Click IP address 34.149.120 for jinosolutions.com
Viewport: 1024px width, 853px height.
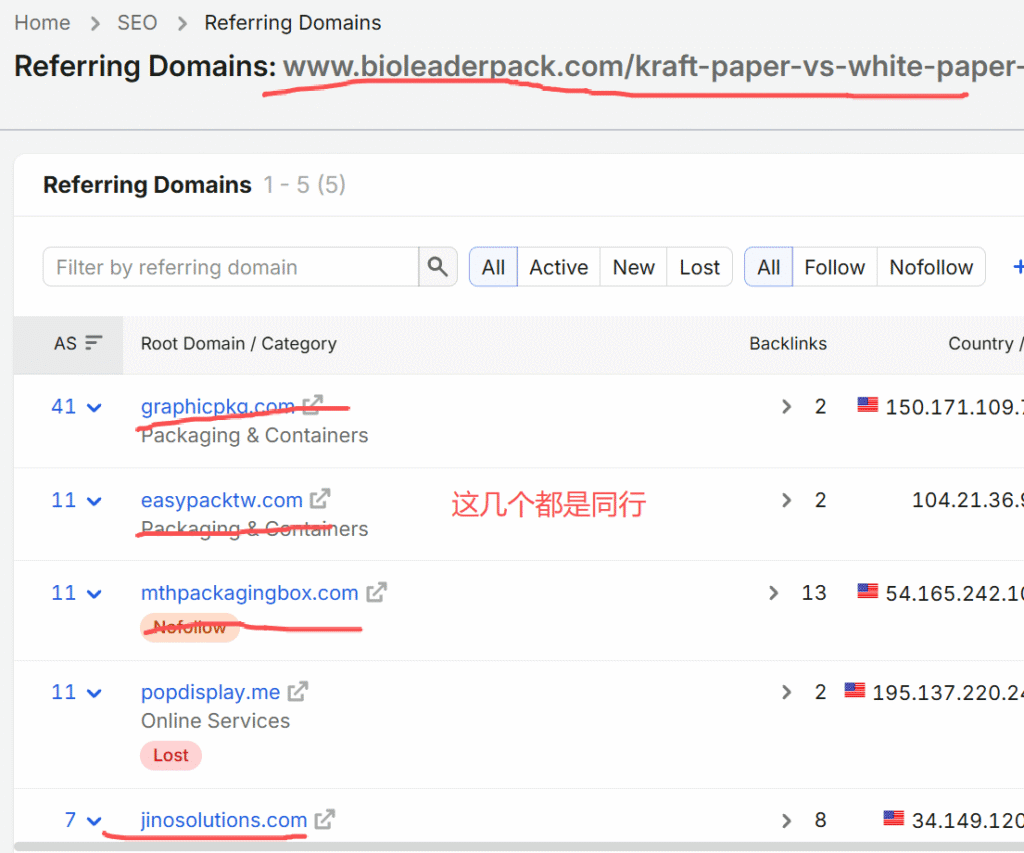tap(967, 820)
